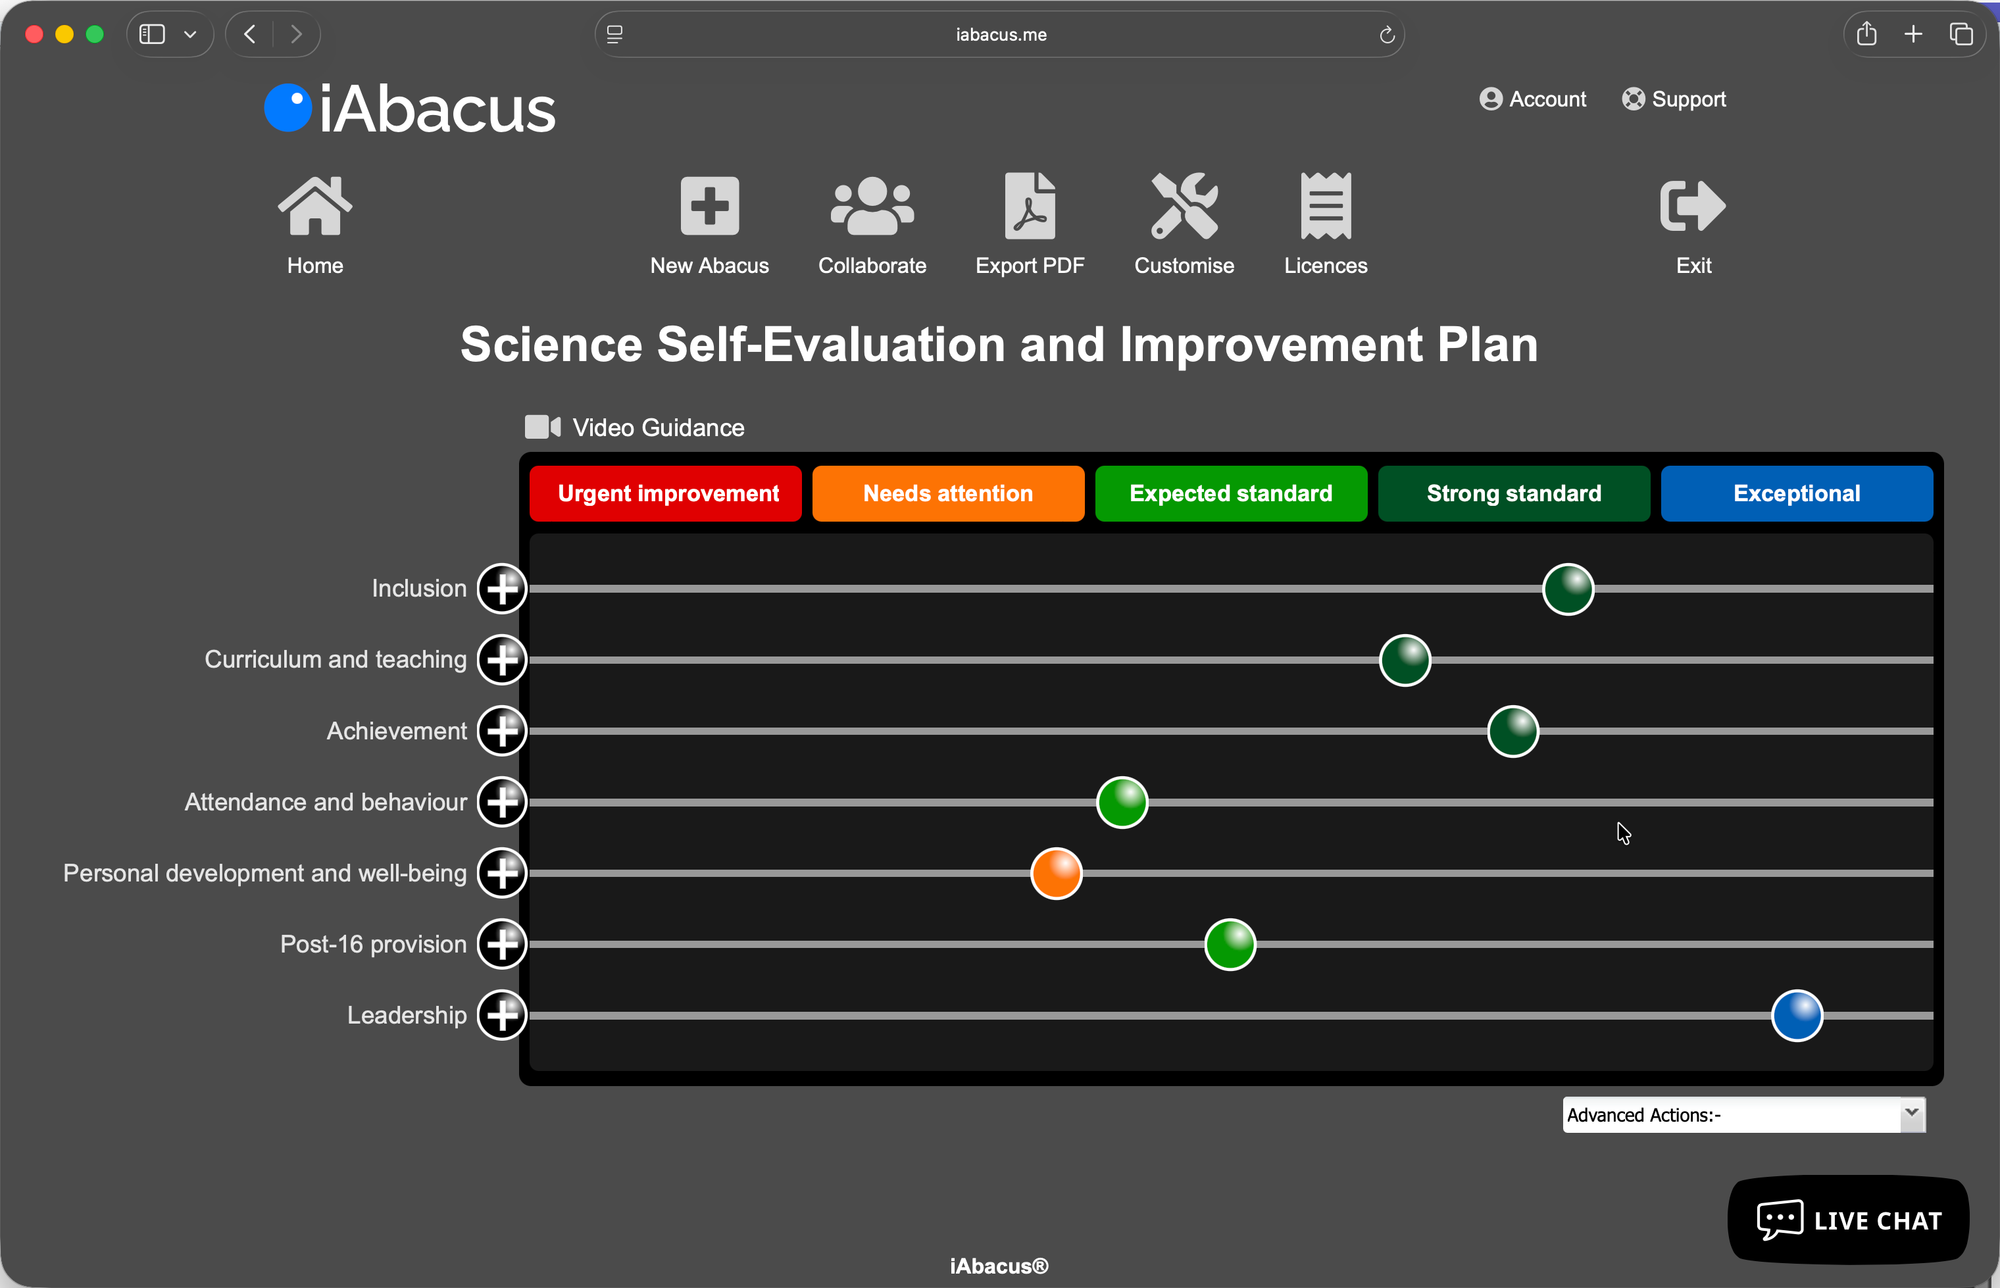Screen dimensions: 2000x1288
Task: Click the Home house icon
Action: click(315, 207)
